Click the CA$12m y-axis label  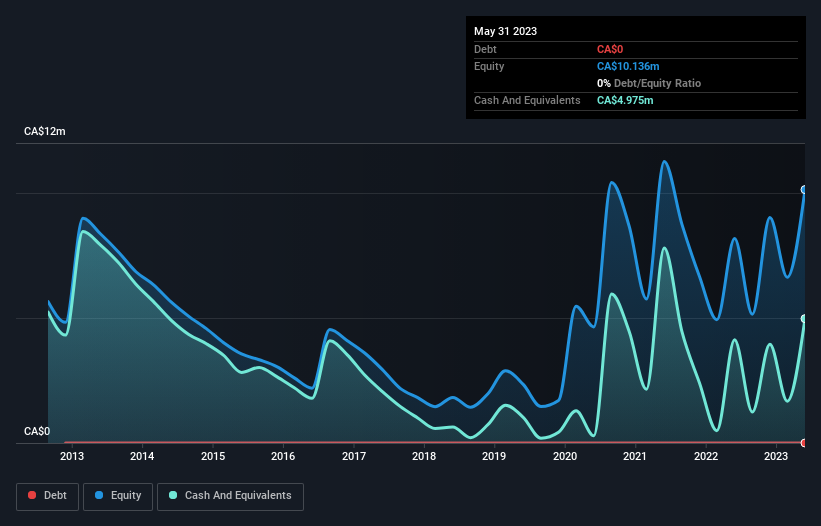tap(45, 131)
